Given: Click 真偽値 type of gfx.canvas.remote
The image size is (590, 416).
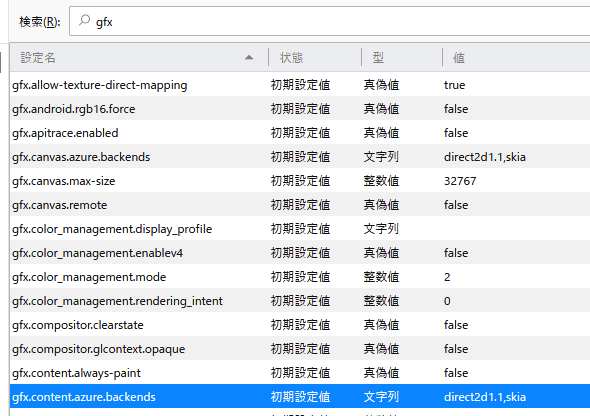Looking at the screenshot, I should 381,205.
